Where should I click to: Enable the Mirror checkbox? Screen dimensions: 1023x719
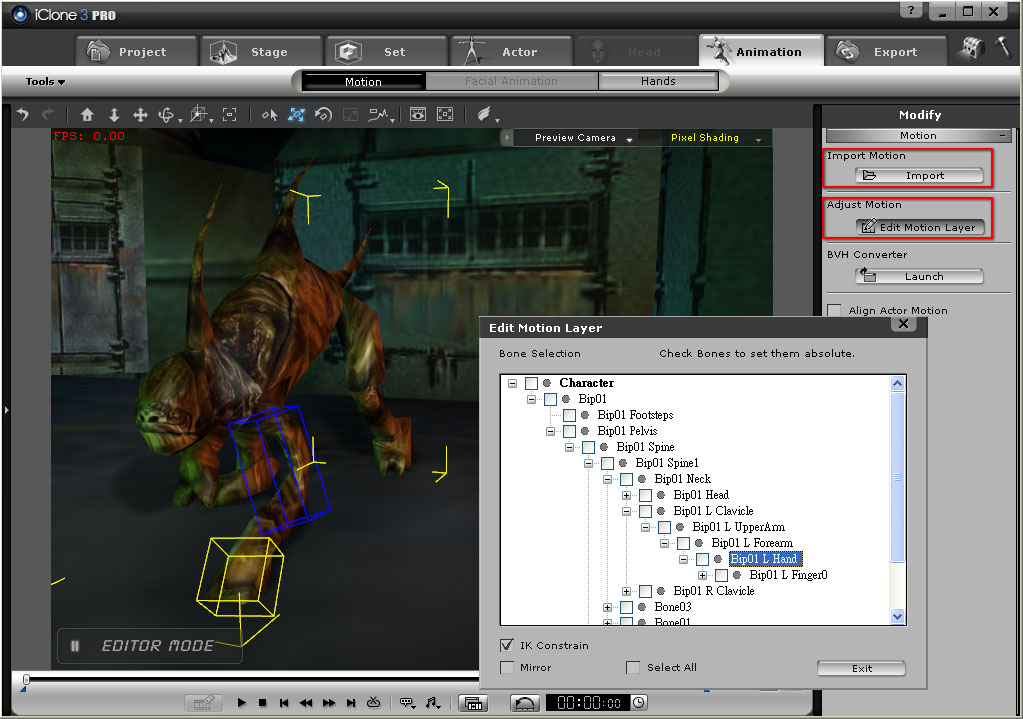506,667
